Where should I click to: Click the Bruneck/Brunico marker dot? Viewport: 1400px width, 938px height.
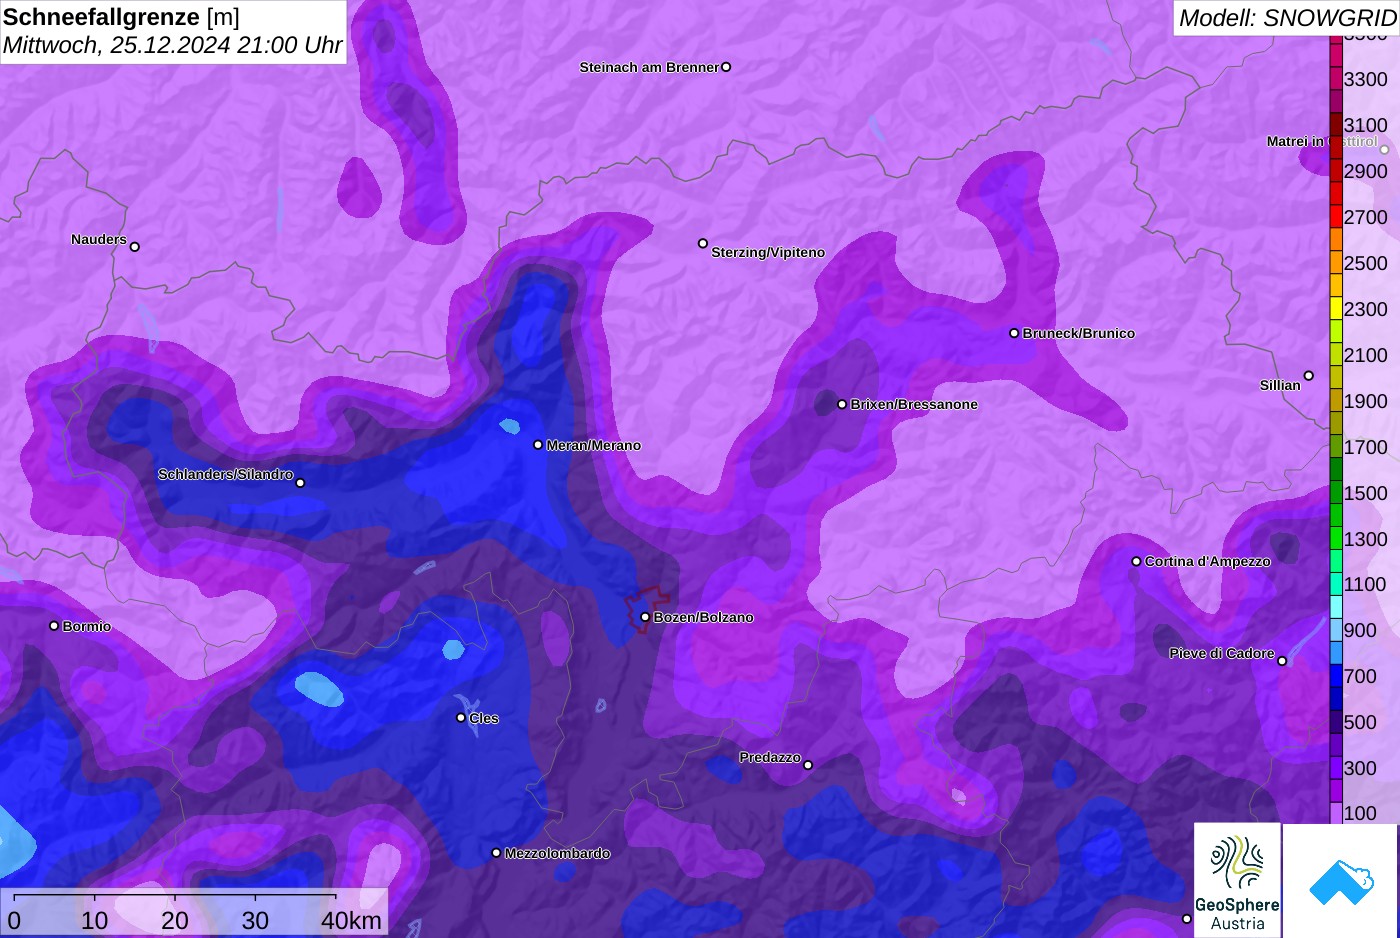1014,333
